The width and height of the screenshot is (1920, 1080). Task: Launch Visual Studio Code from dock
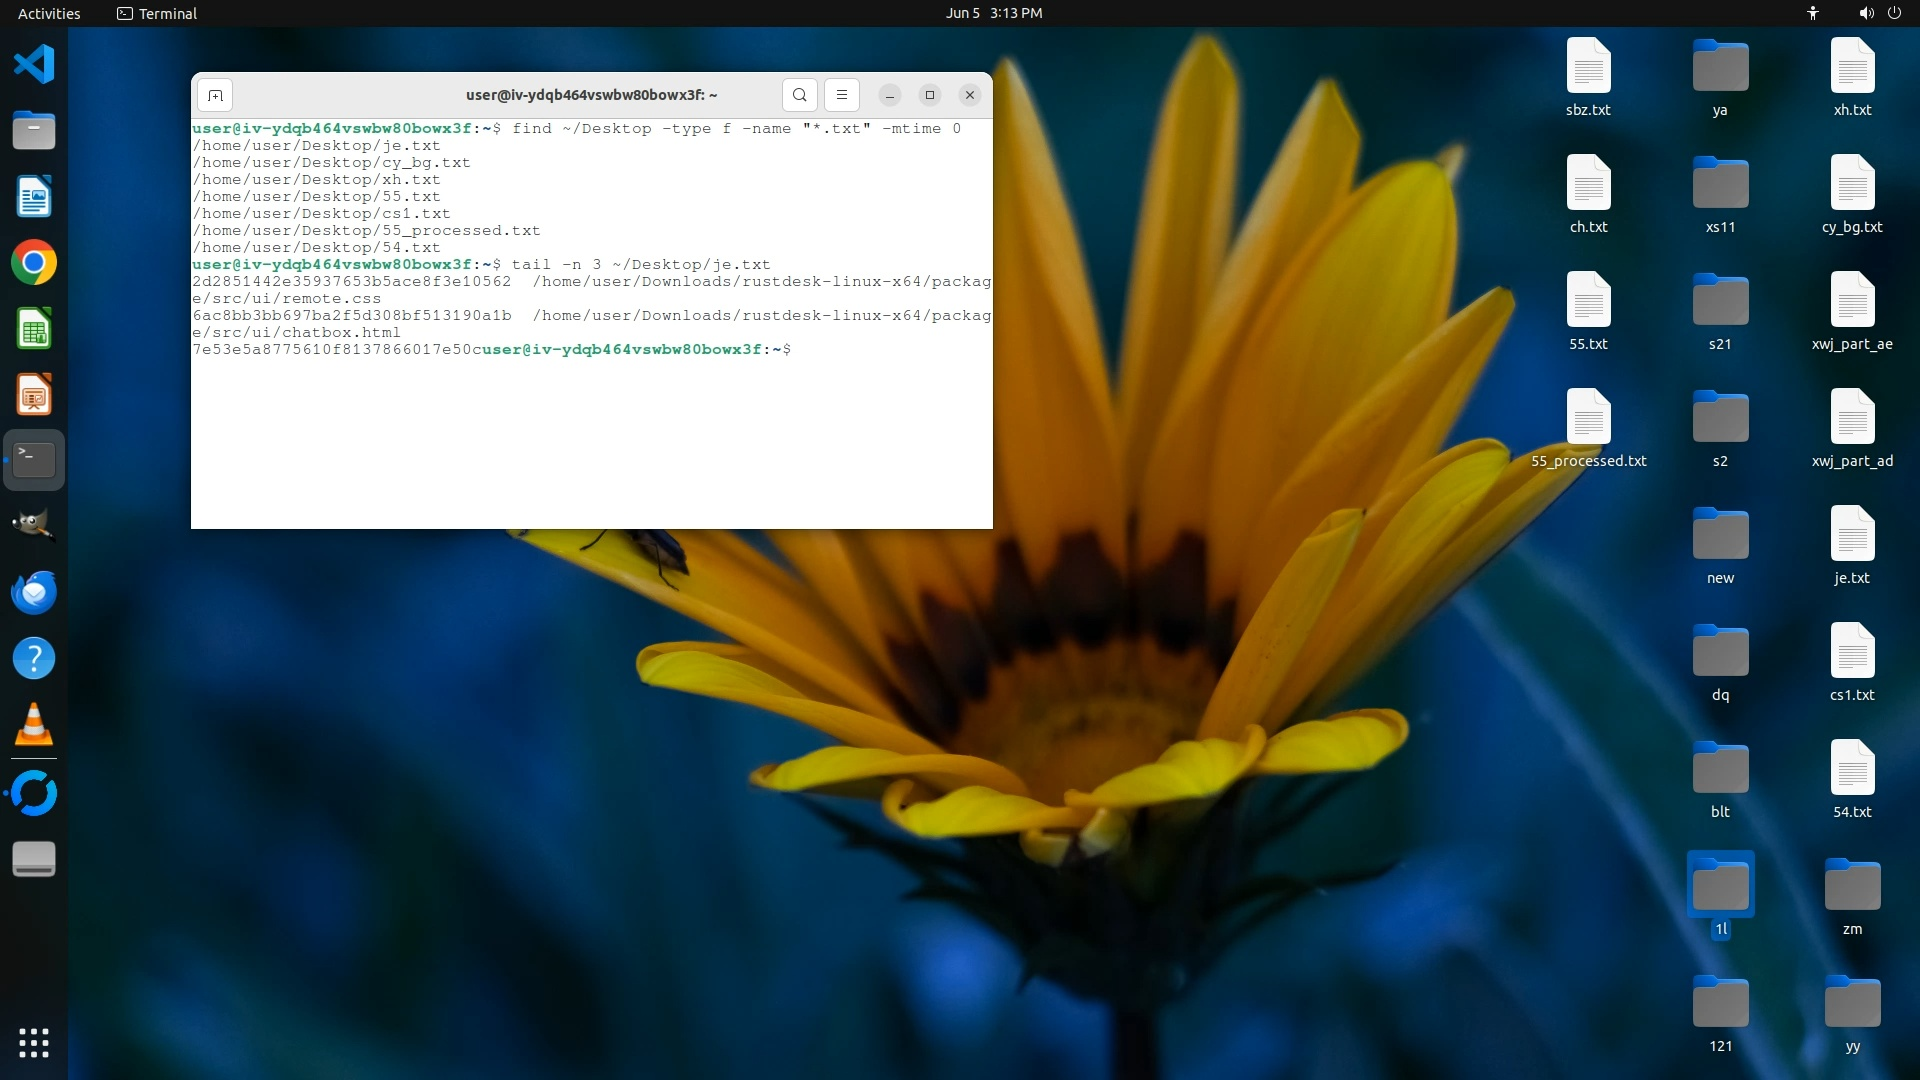coord(34,64)
